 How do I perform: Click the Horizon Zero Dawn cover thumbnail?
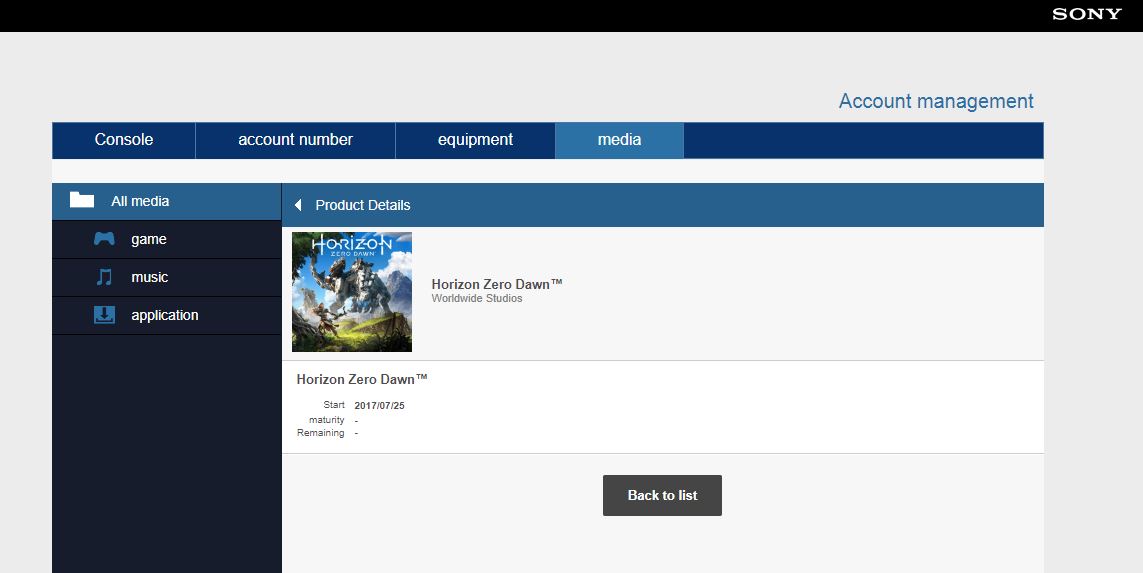[352, 292]
